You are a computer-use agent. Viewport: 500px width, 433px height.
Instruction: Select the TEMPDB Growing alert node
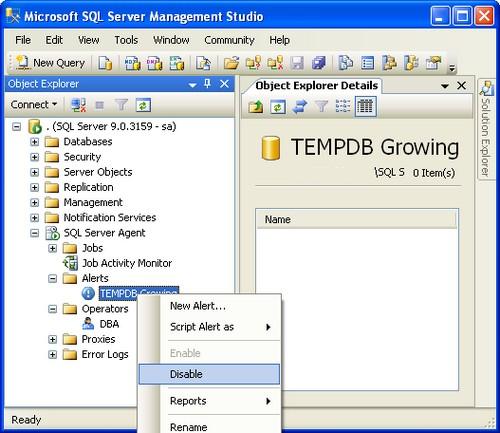click(139, 293)
